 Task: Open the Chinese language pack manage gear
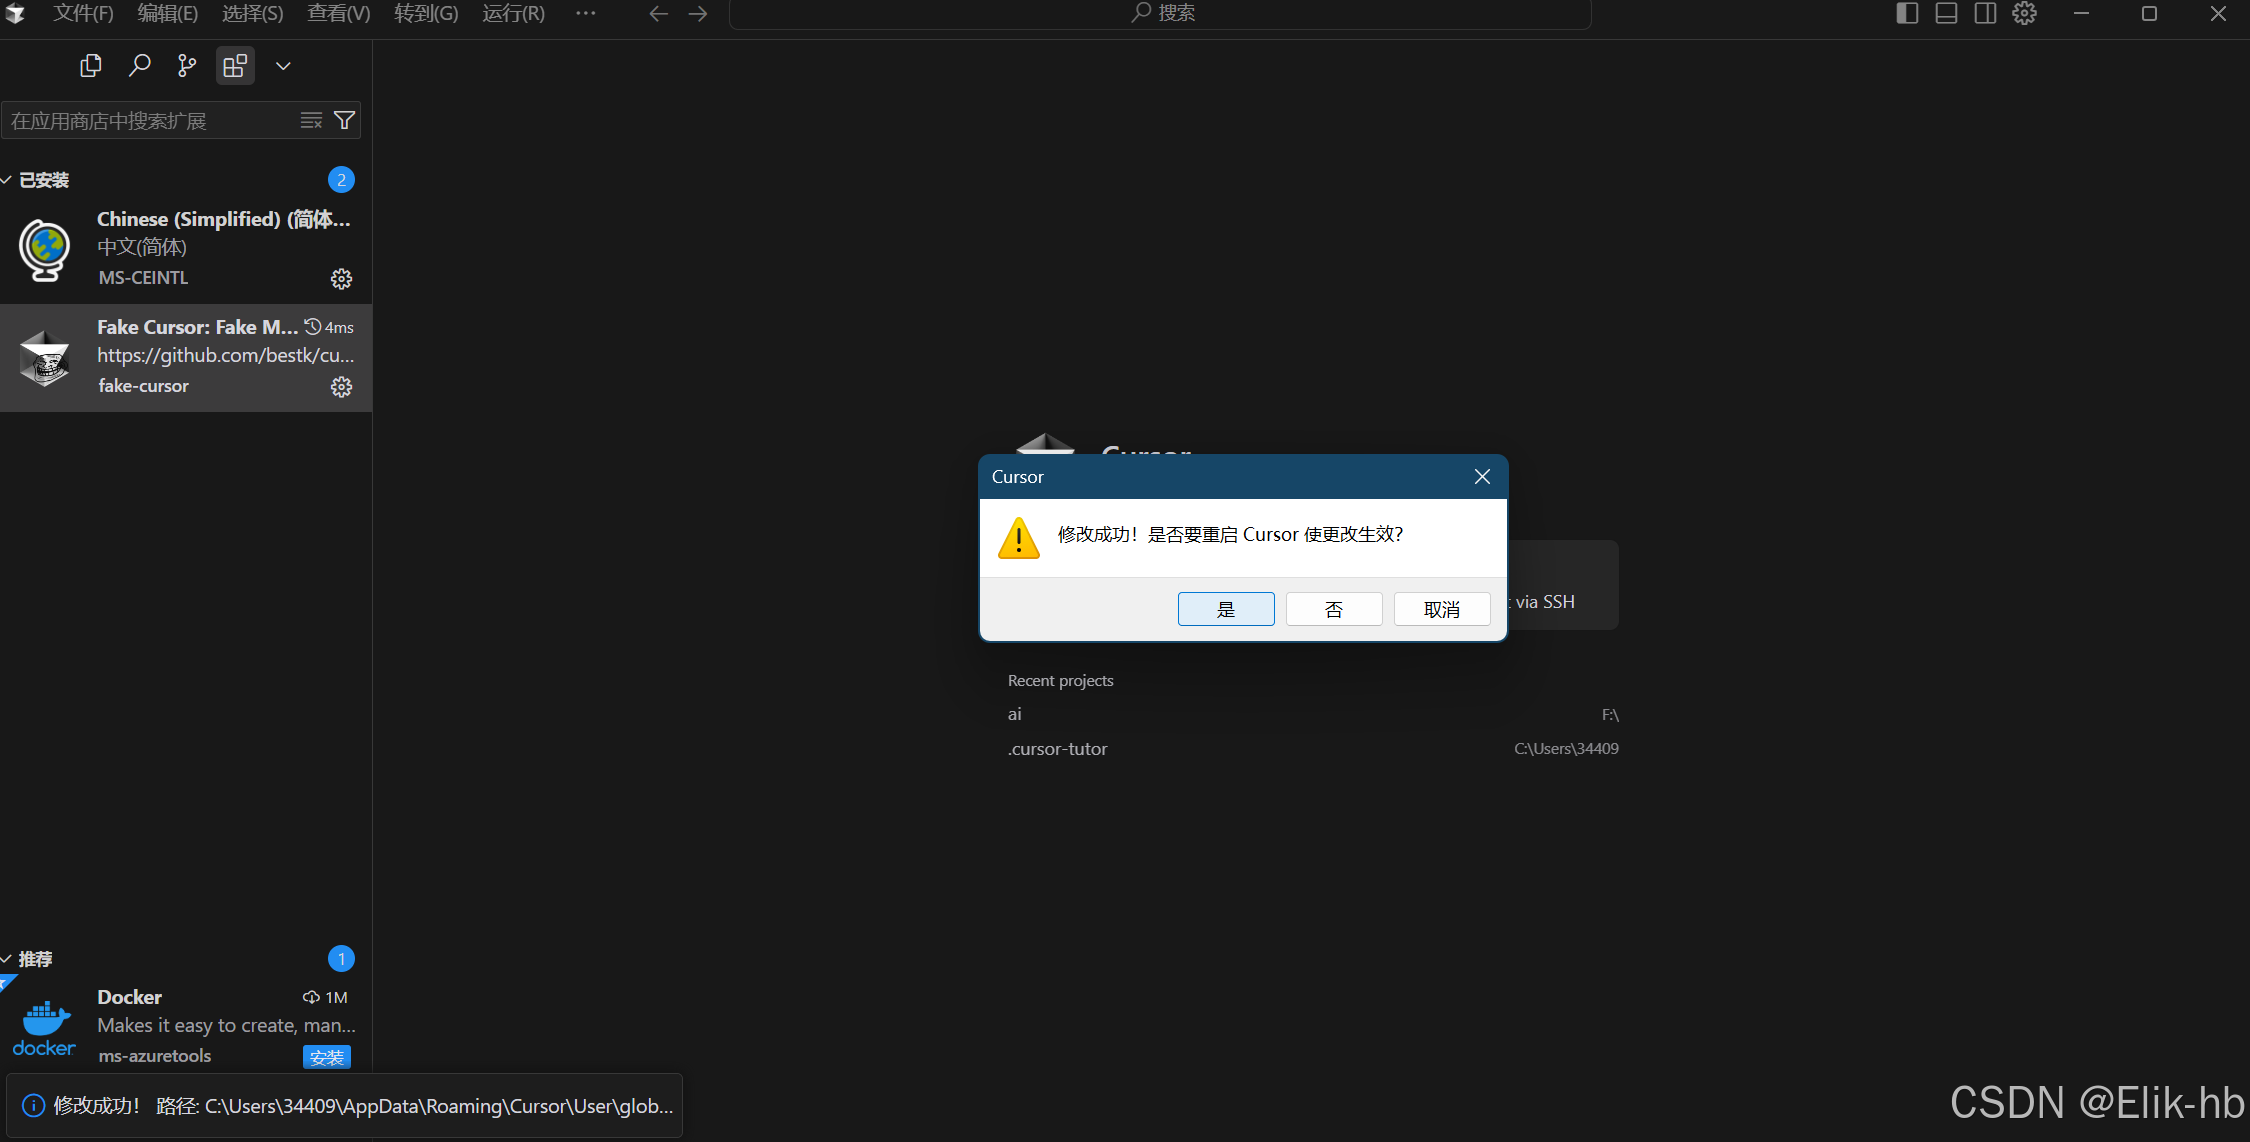(x=341, y=279)
